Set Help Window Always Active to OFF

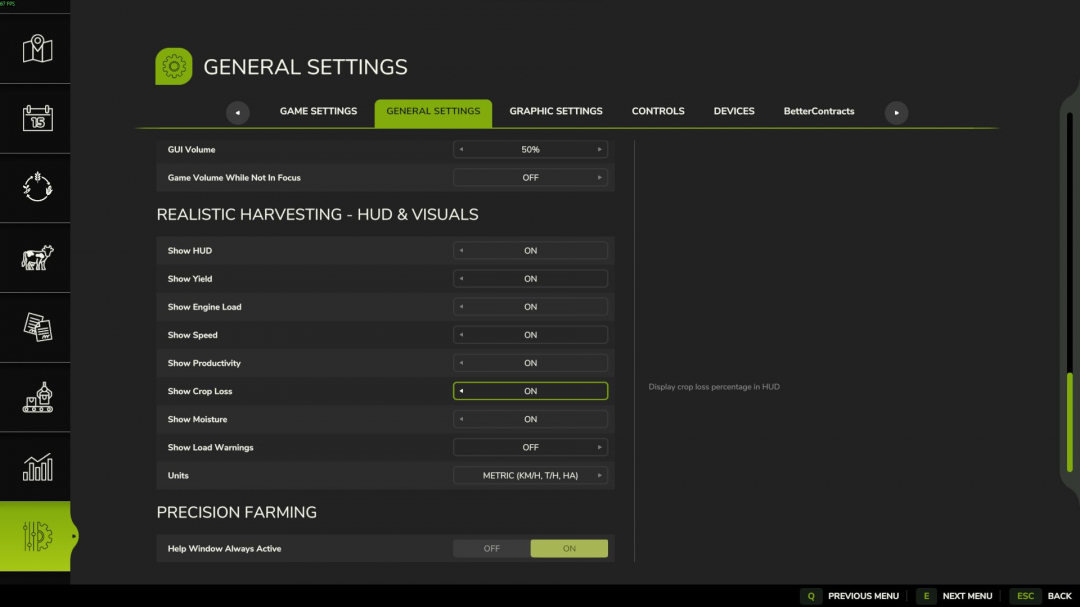[491, 548]
